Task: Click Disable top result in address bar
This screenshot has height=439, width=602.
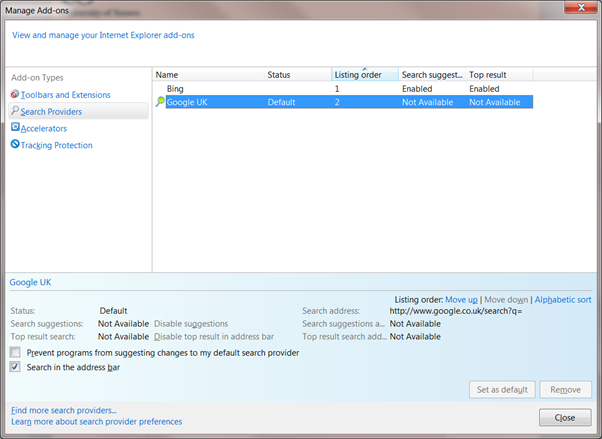Action: click(214, 337)
